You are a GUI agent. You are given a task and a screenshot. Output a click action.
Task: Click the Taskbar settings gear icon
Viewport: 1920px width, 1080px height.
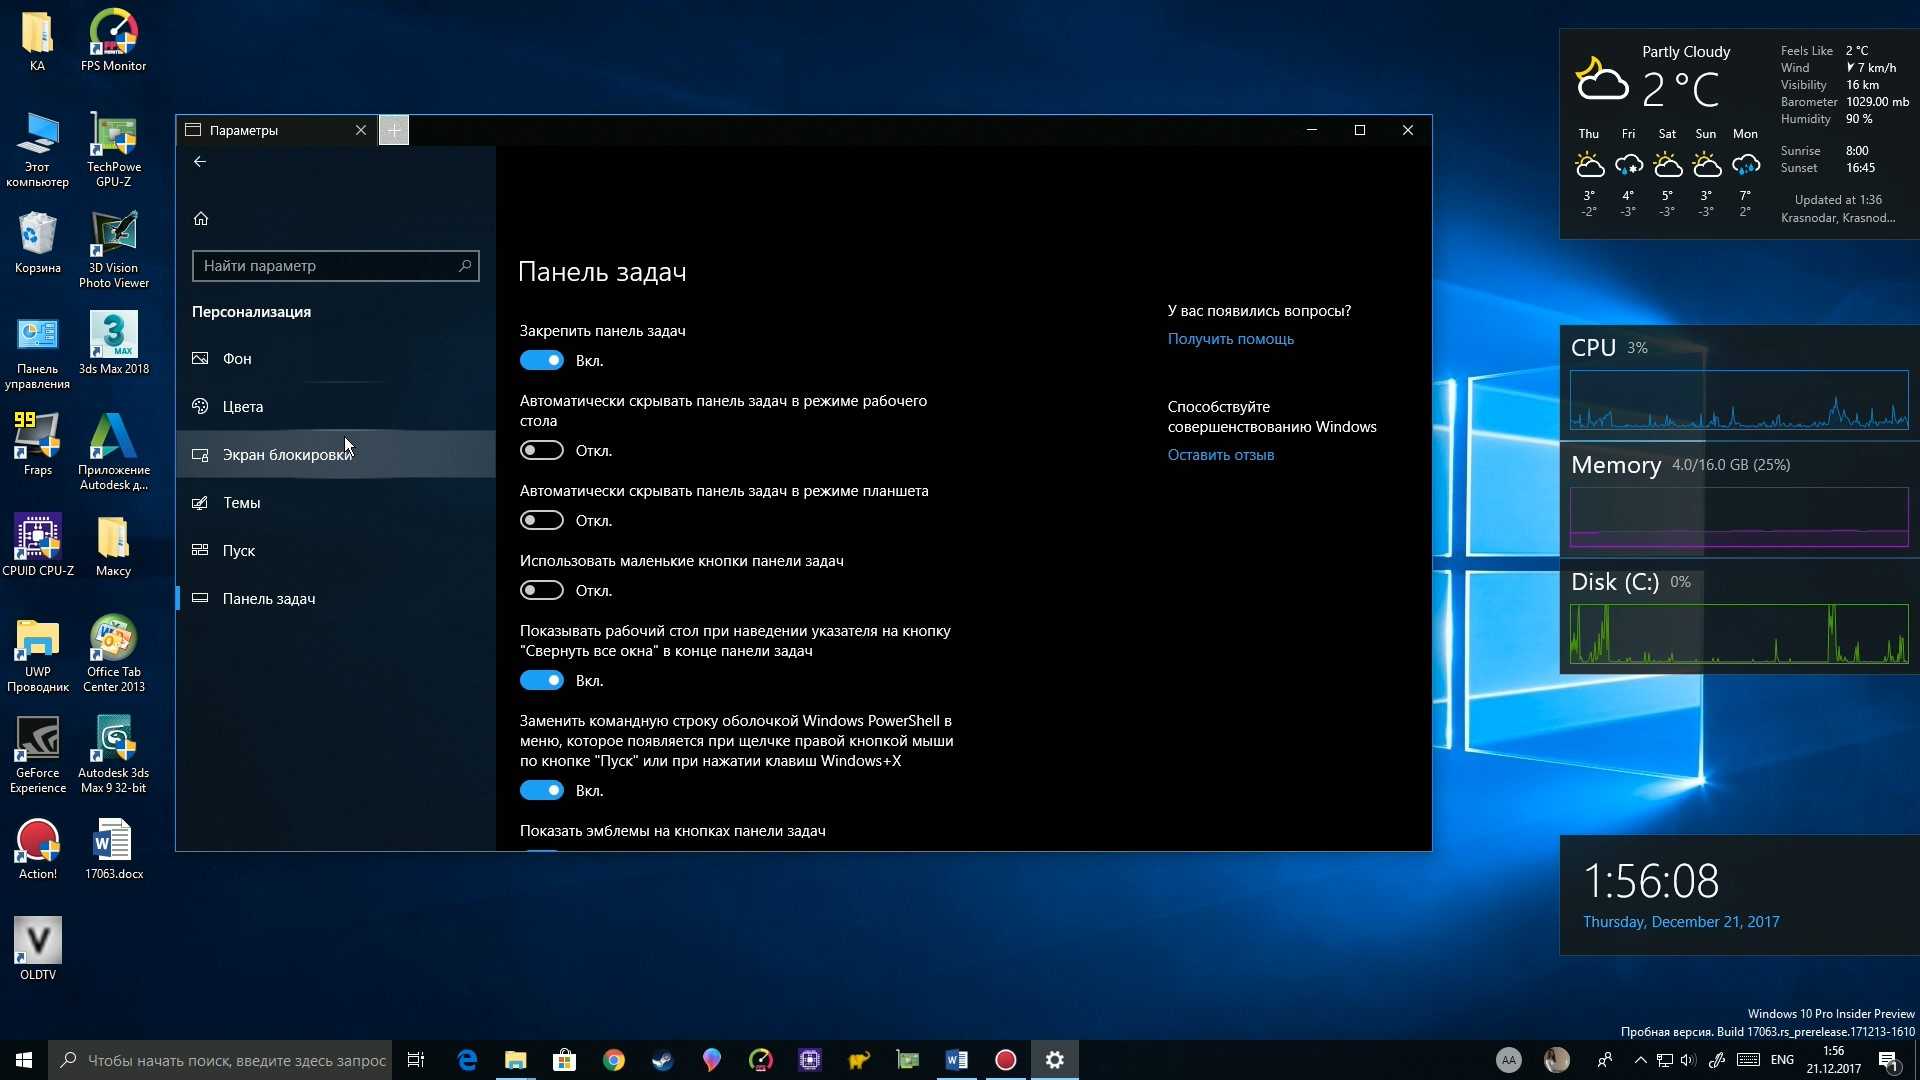[1054, 1059]
